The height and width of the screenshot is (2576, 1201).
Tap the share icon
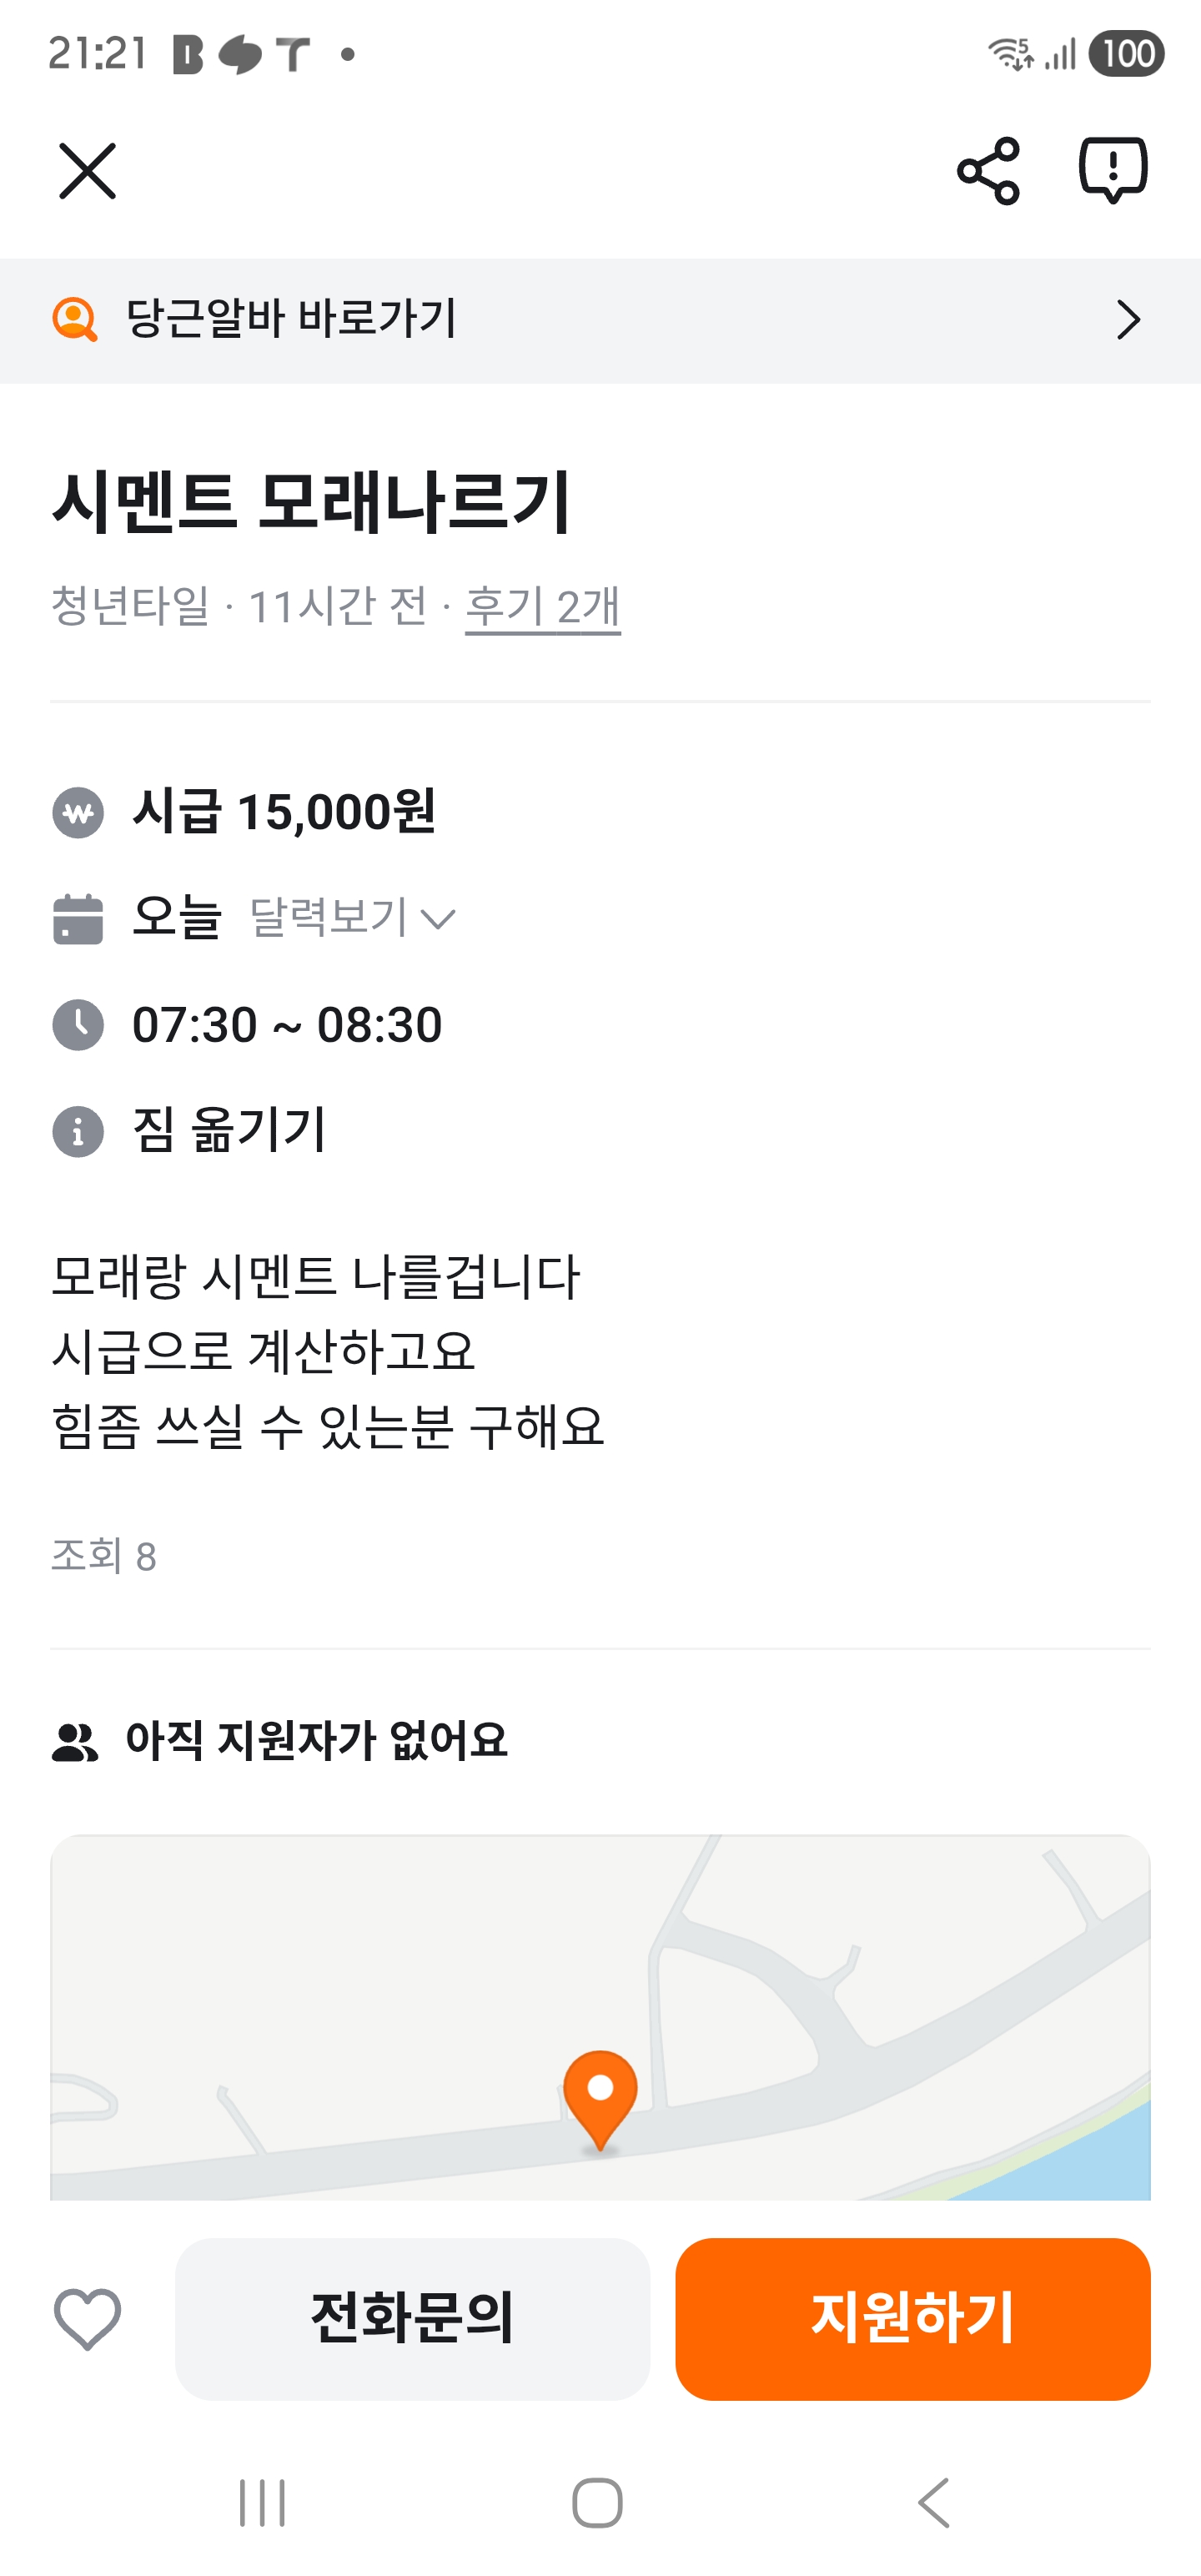pos(988,171)
